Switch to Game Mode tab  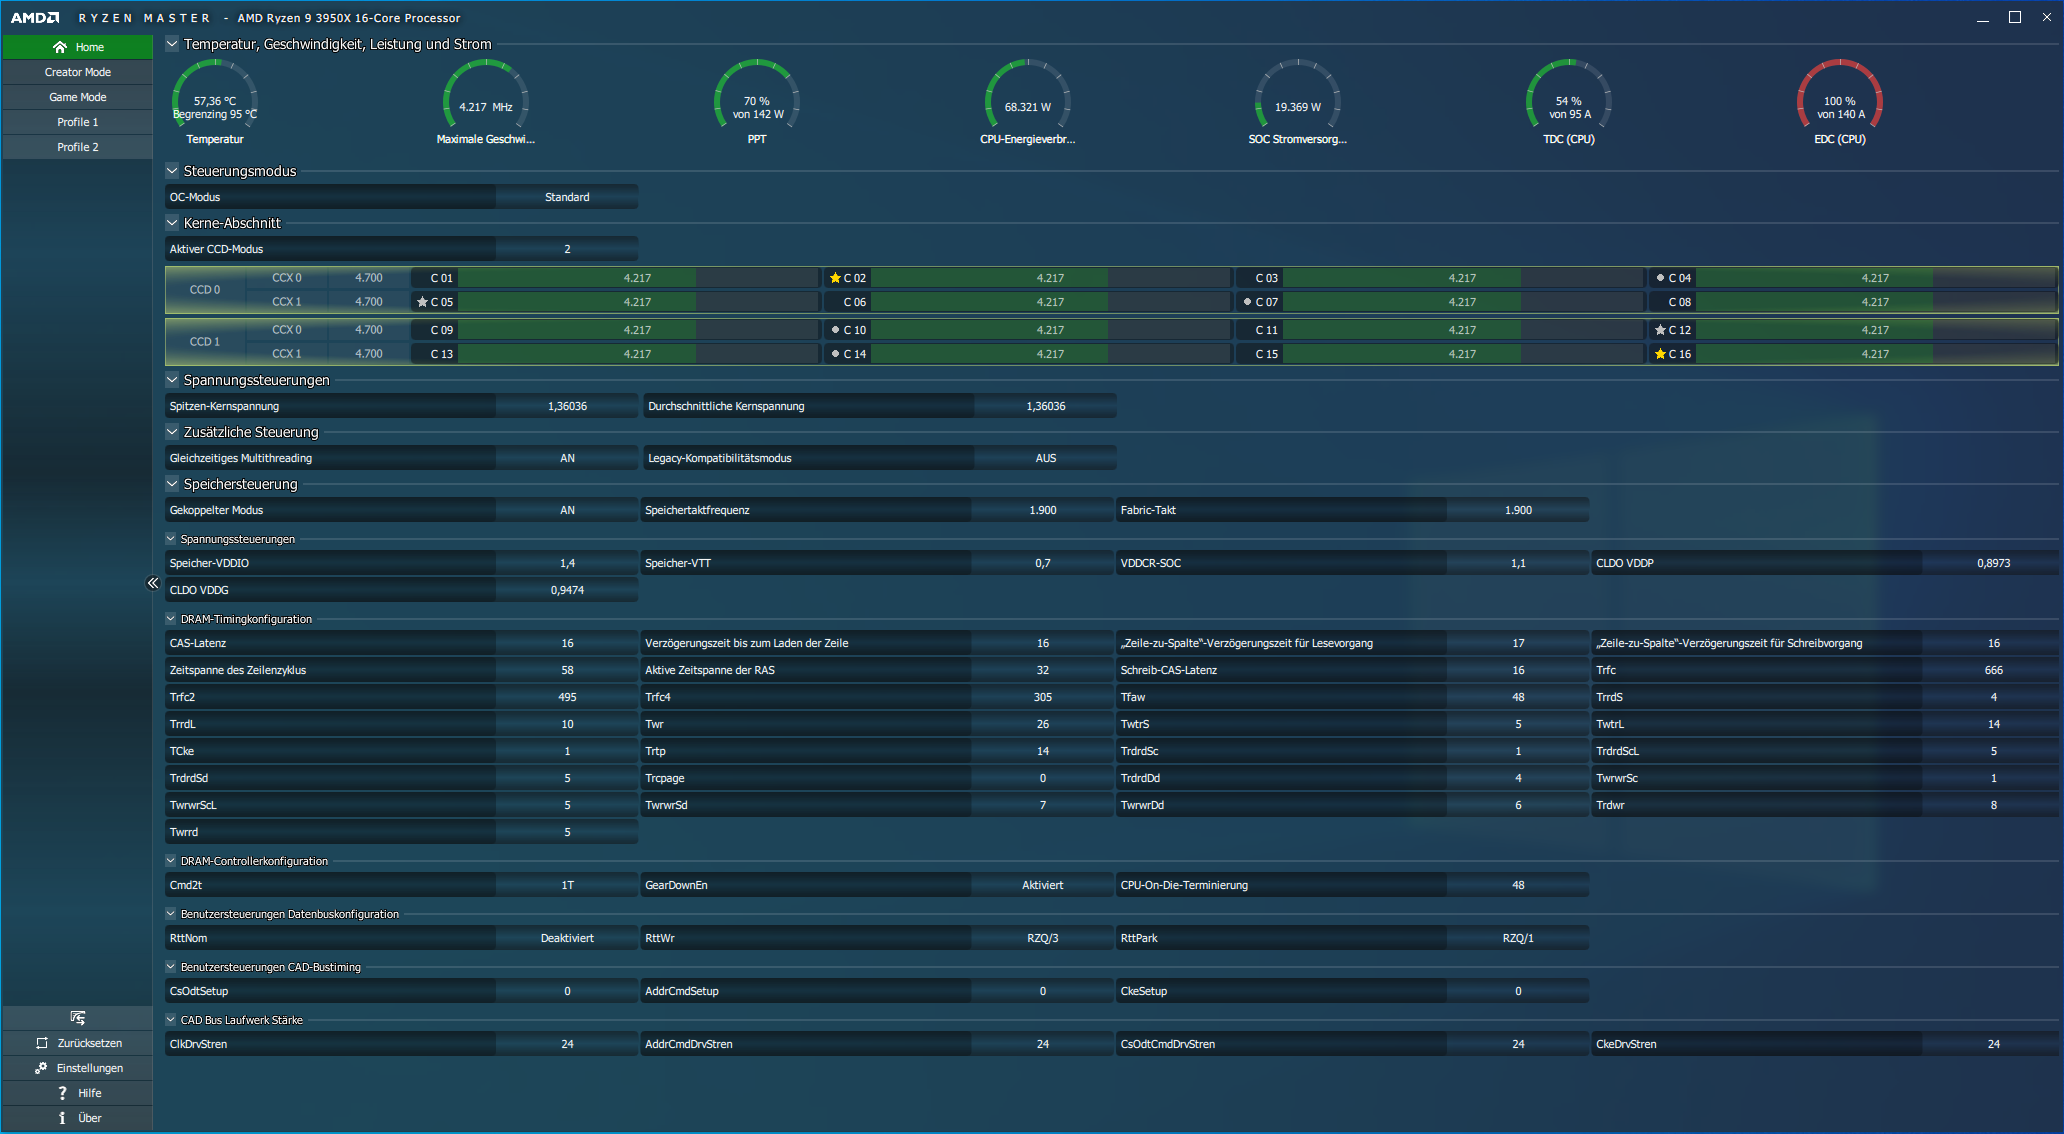tap(78, 97)
